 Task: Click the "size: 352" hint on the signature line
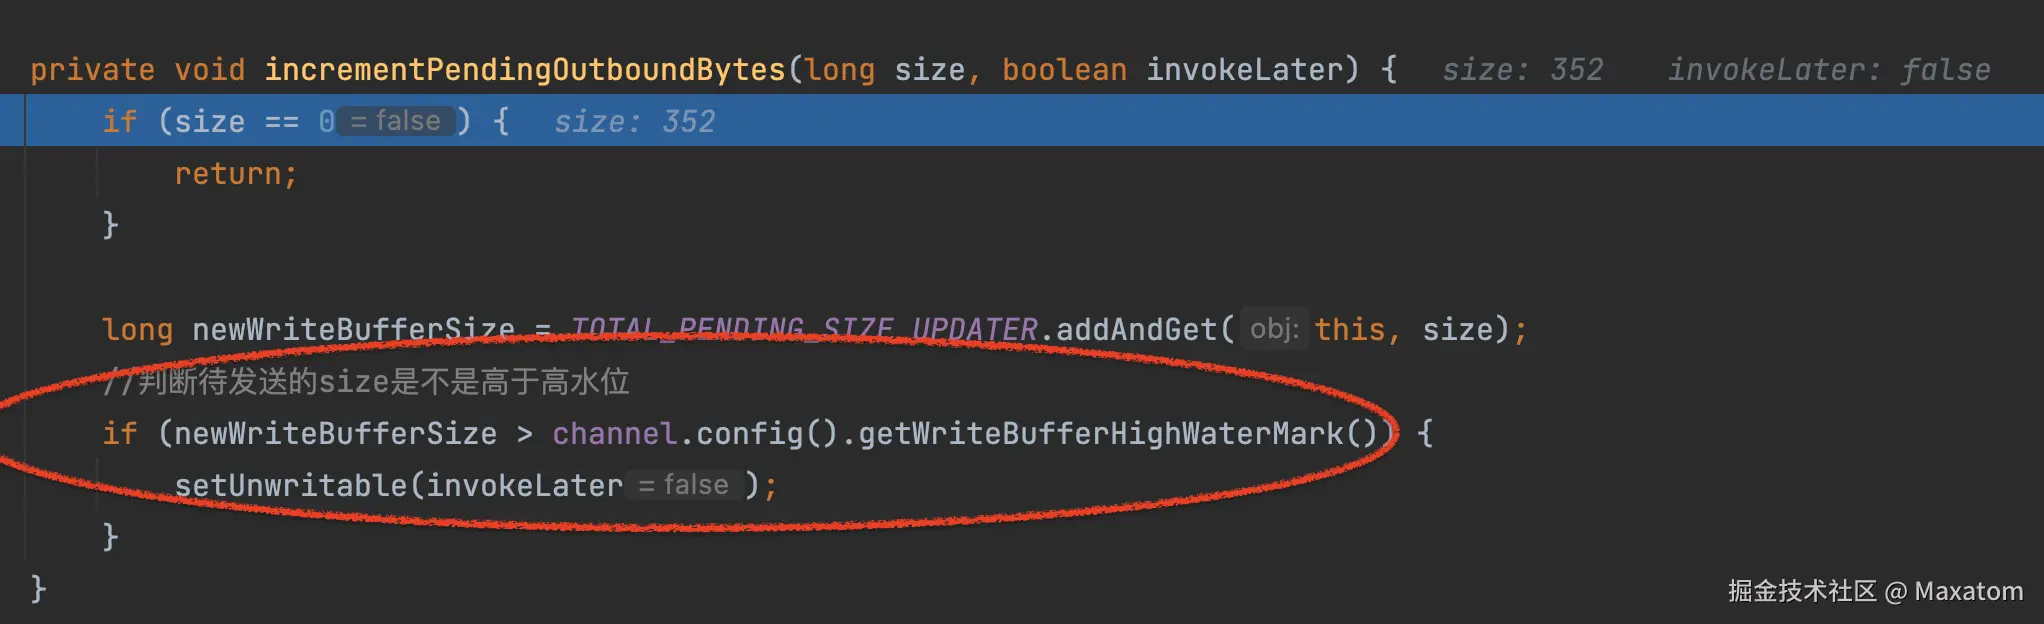point(1521,70)
